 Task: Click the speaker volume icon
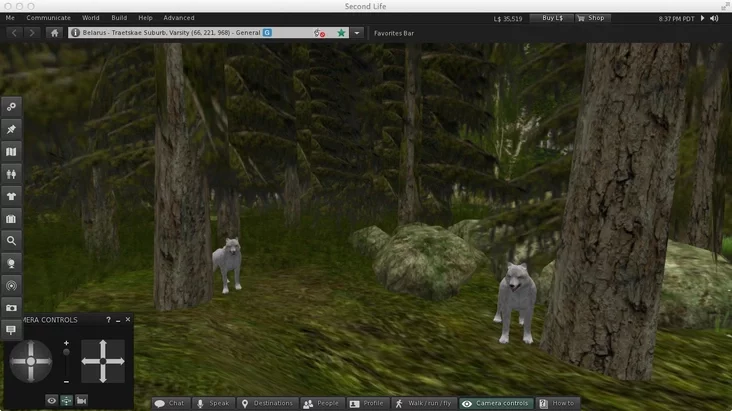(714, 18)
